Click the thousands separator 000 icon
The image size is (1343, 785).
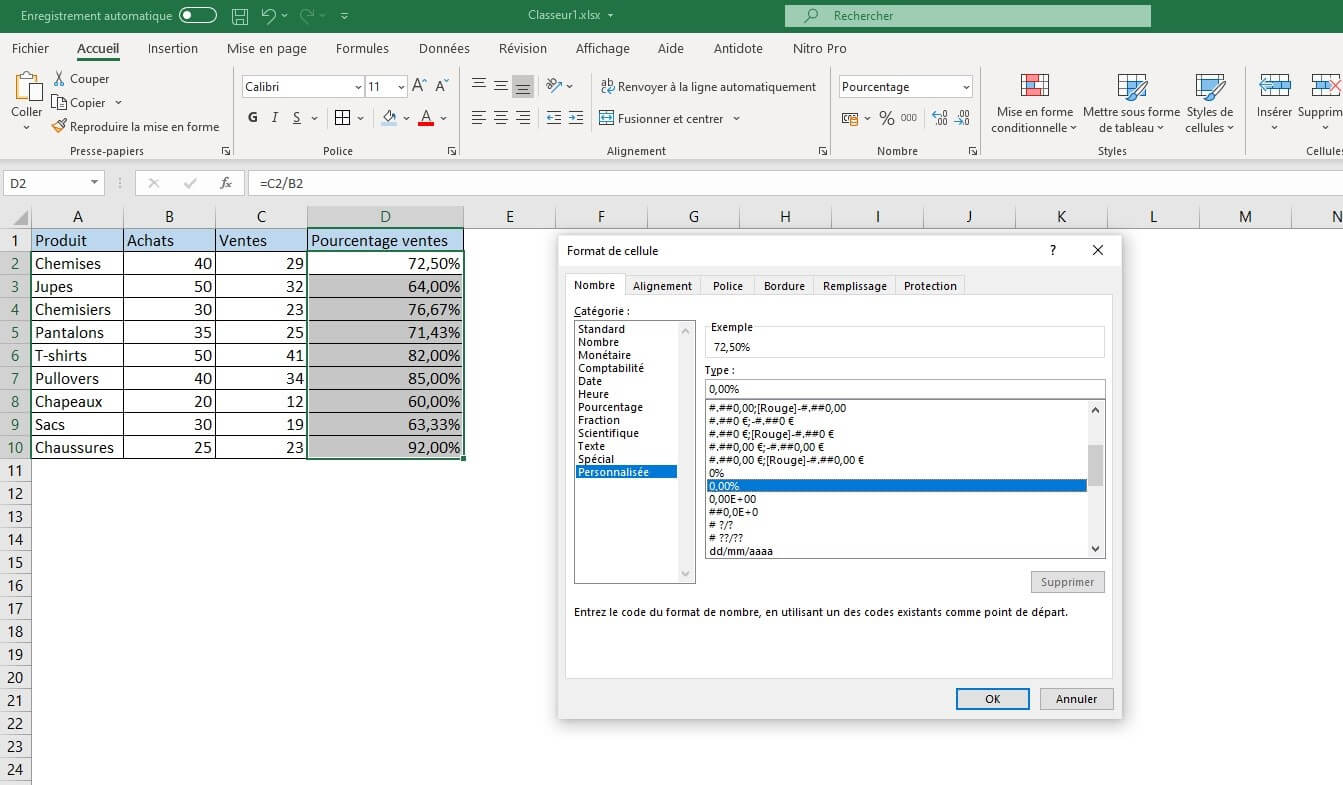coord(910,117)
